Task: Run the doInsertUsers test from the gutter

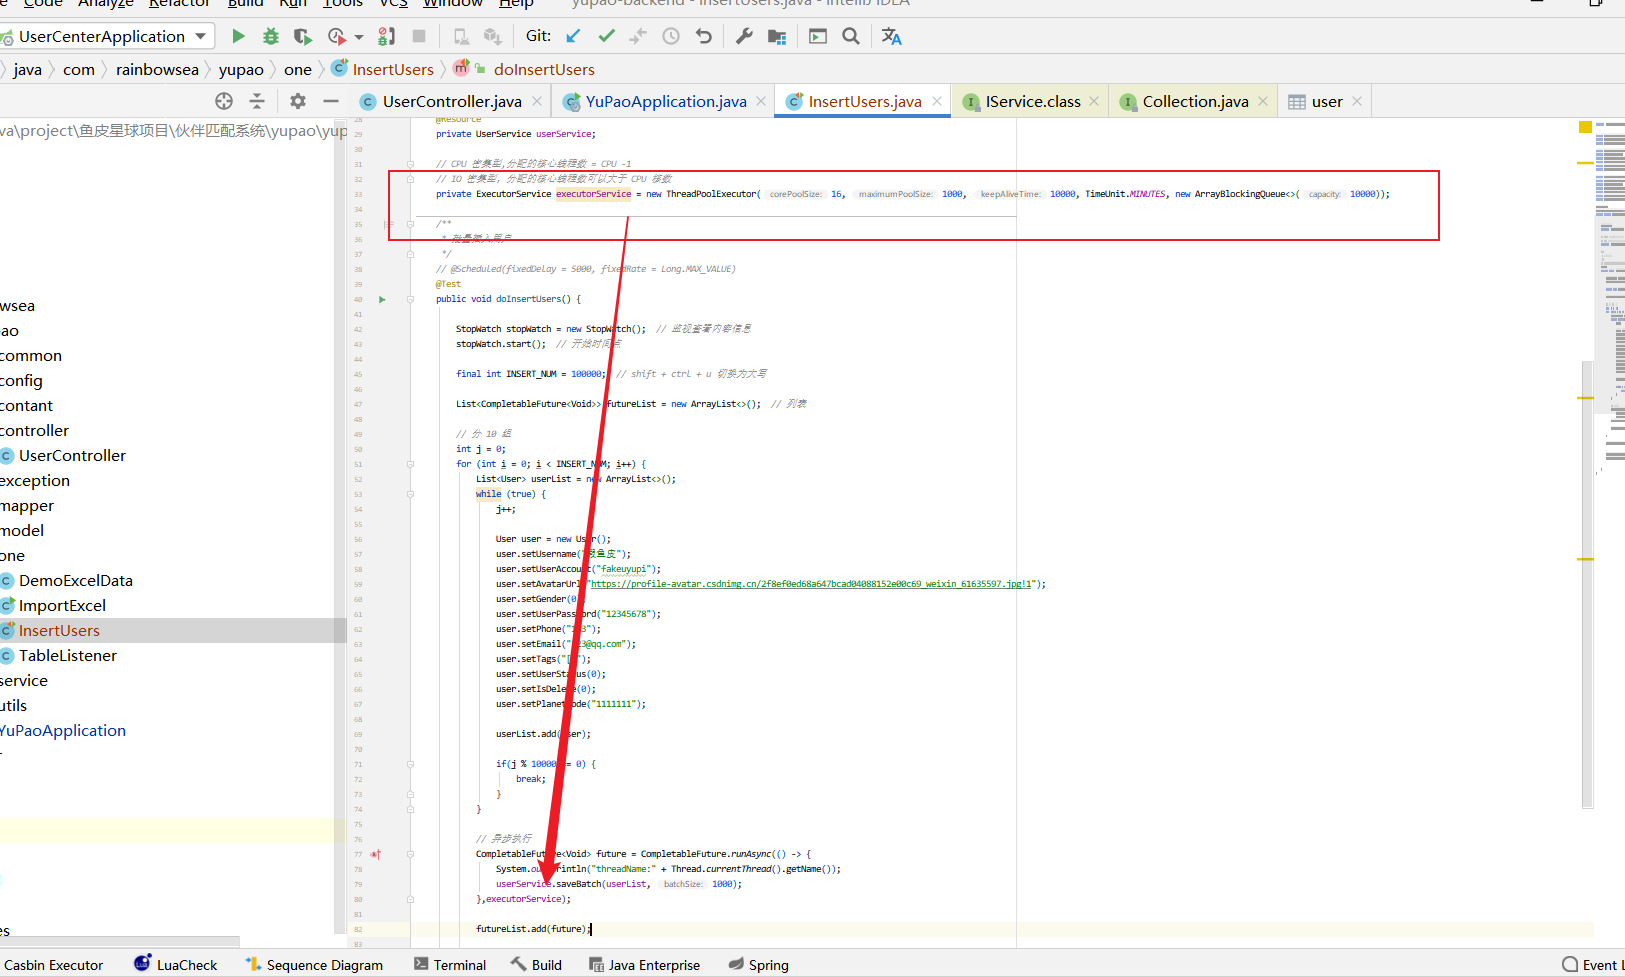Action: tap(382, 299)
